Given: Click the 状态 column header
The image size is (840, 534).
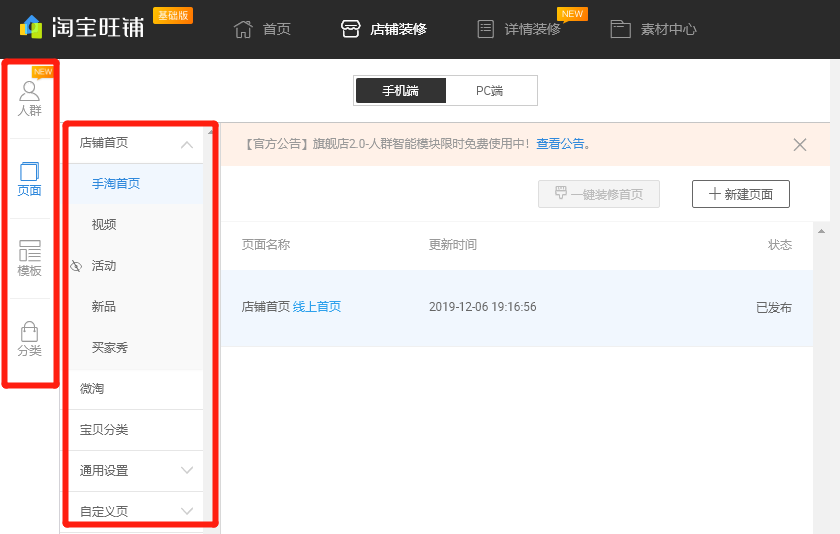Looking at the screenshot, I should pyautogui.click(x=779, y=245).
